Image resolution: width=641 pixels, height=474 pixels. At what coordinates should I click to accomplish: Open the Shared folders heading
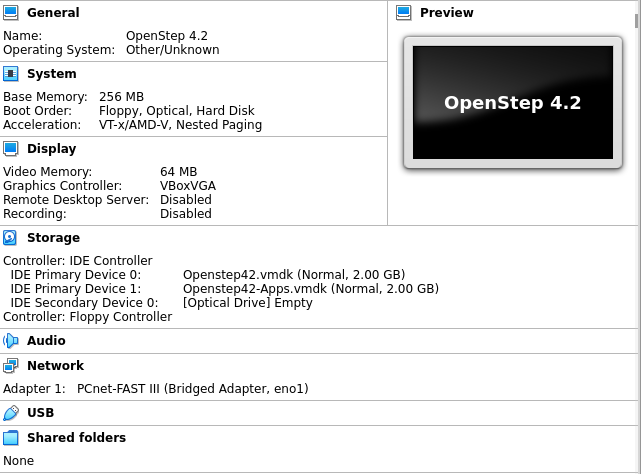(x=76, y=438)
